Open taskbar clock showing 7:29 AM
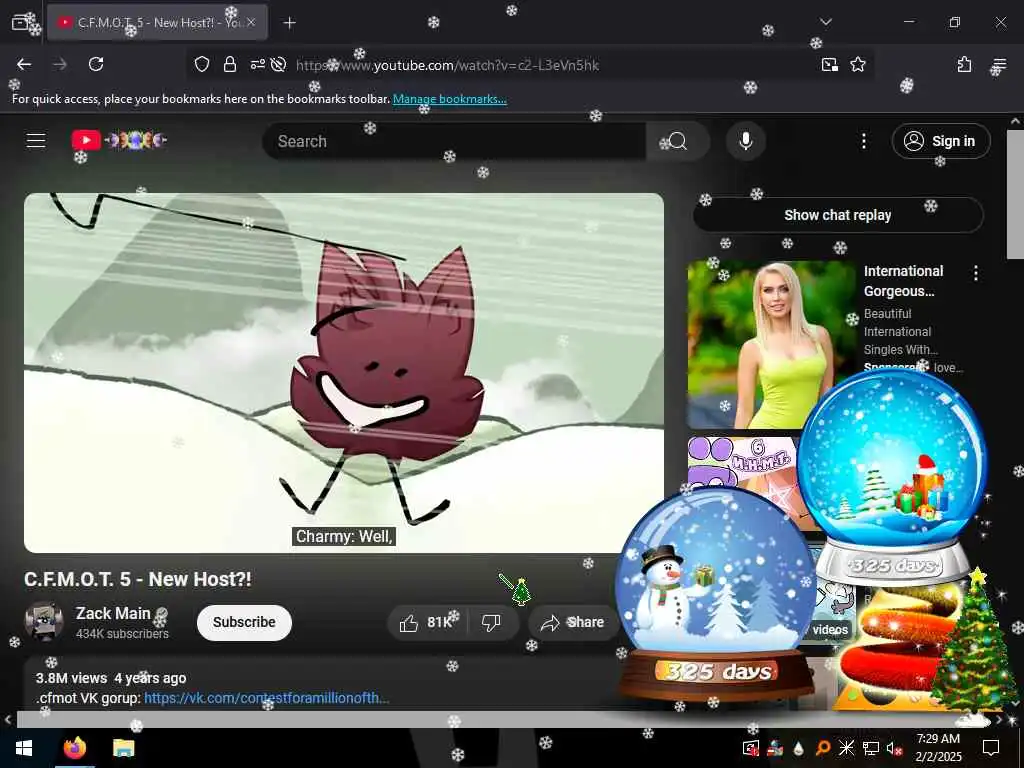This screenshot has width=1024, height=768. [x=938, y=748]
